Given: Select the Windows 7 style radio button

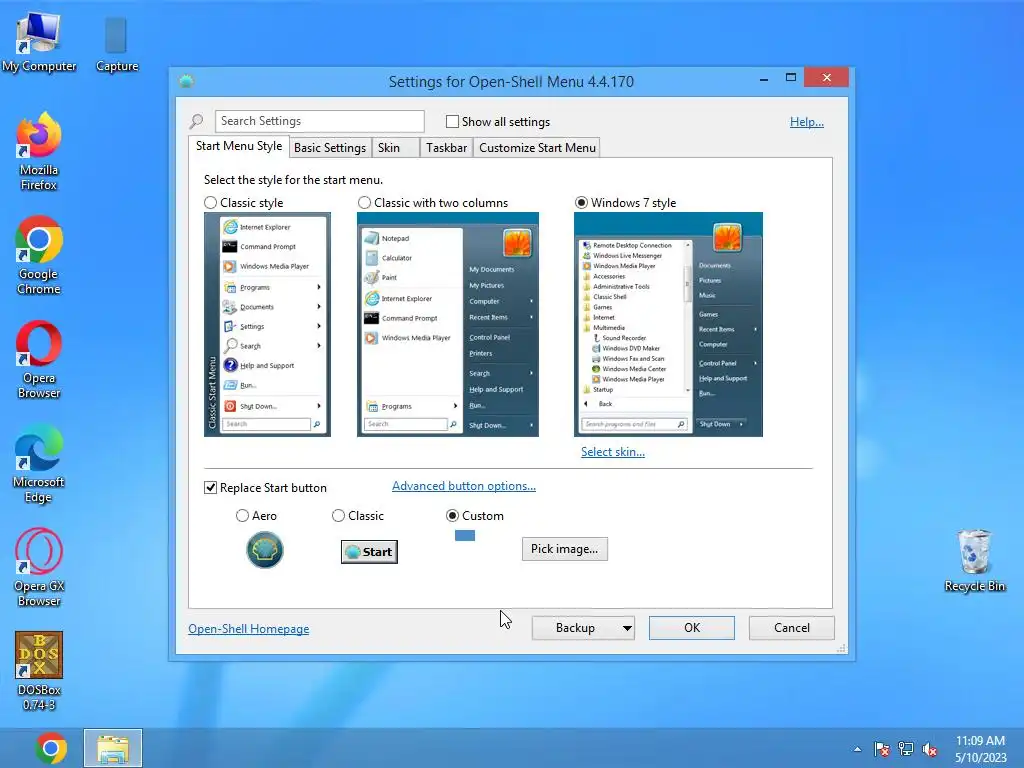Looking at the screenshot, I should pos(581,203).
